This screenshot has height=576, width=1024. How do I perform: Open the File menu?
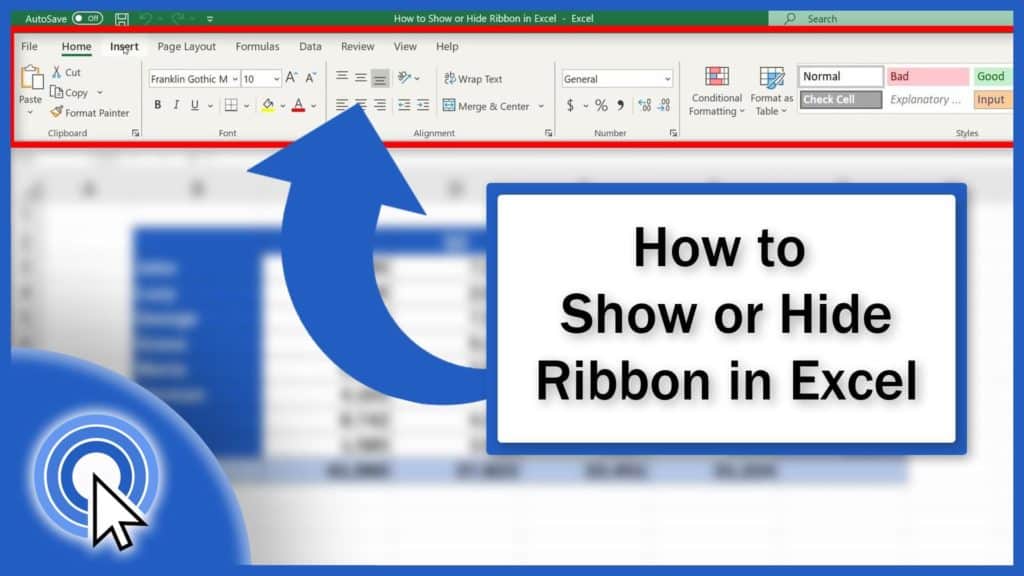(x=29, y=46)
